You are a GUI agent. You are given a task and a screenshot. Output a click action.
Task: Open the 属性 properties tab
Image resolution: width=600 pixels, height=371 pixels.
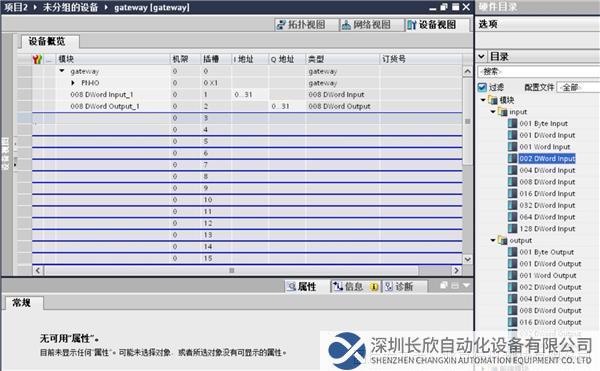click(302, 286)
